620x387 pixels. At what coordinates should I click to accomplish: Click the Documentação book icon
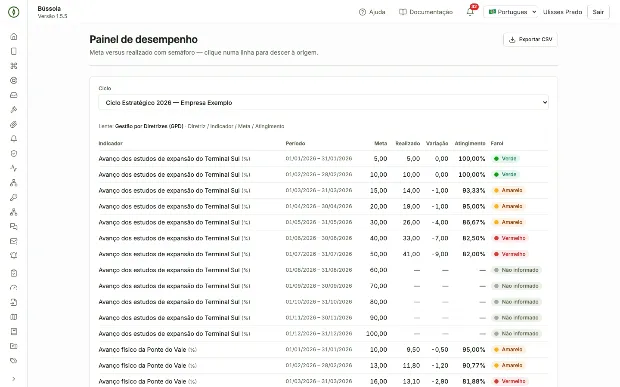(403, 12)
